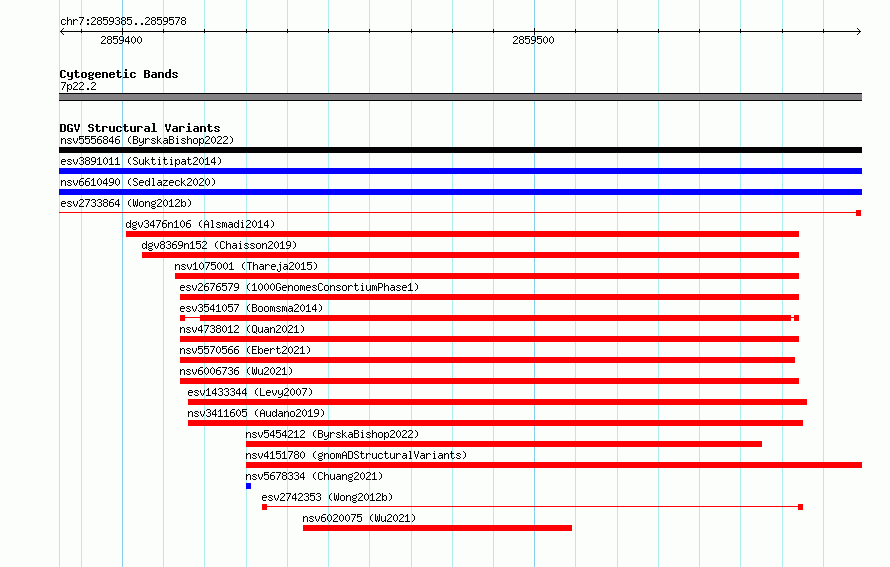Open the esv2742353 (Wong2012b) label
The image size is (890, 567).
(328, 497)
